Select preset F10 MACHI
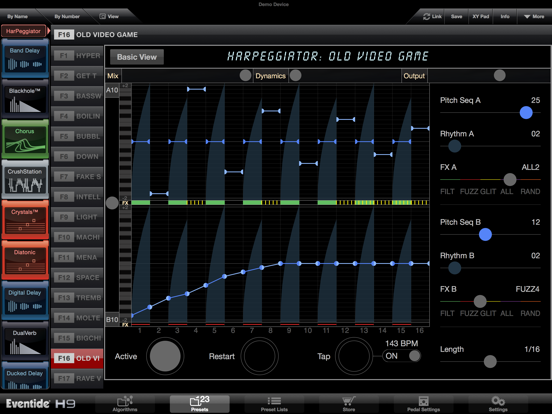 pos(77,237)
